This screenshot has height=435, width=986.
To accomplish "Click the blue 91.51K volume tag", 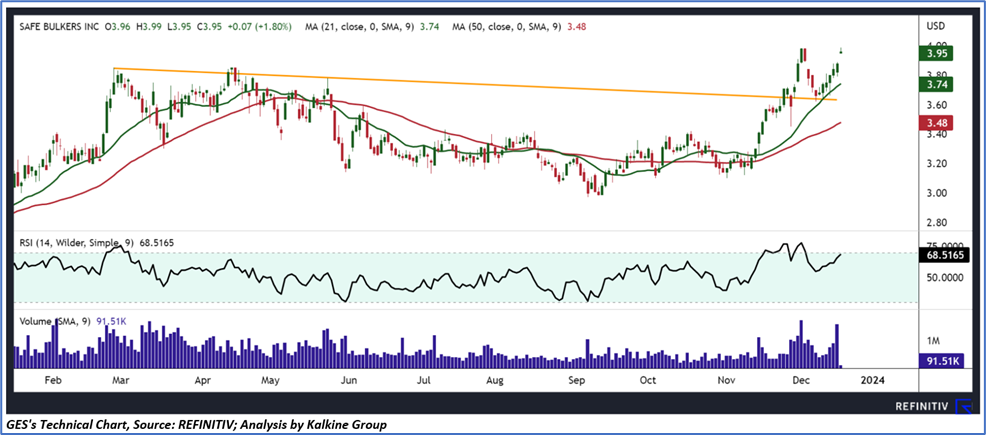I will coord(941,361).
